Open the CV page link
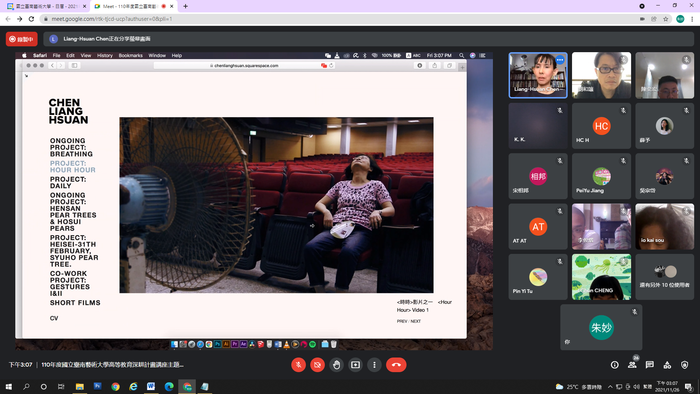Image resolution: width=700 pixels, height=394 pixels. click(x=54, y=318)
